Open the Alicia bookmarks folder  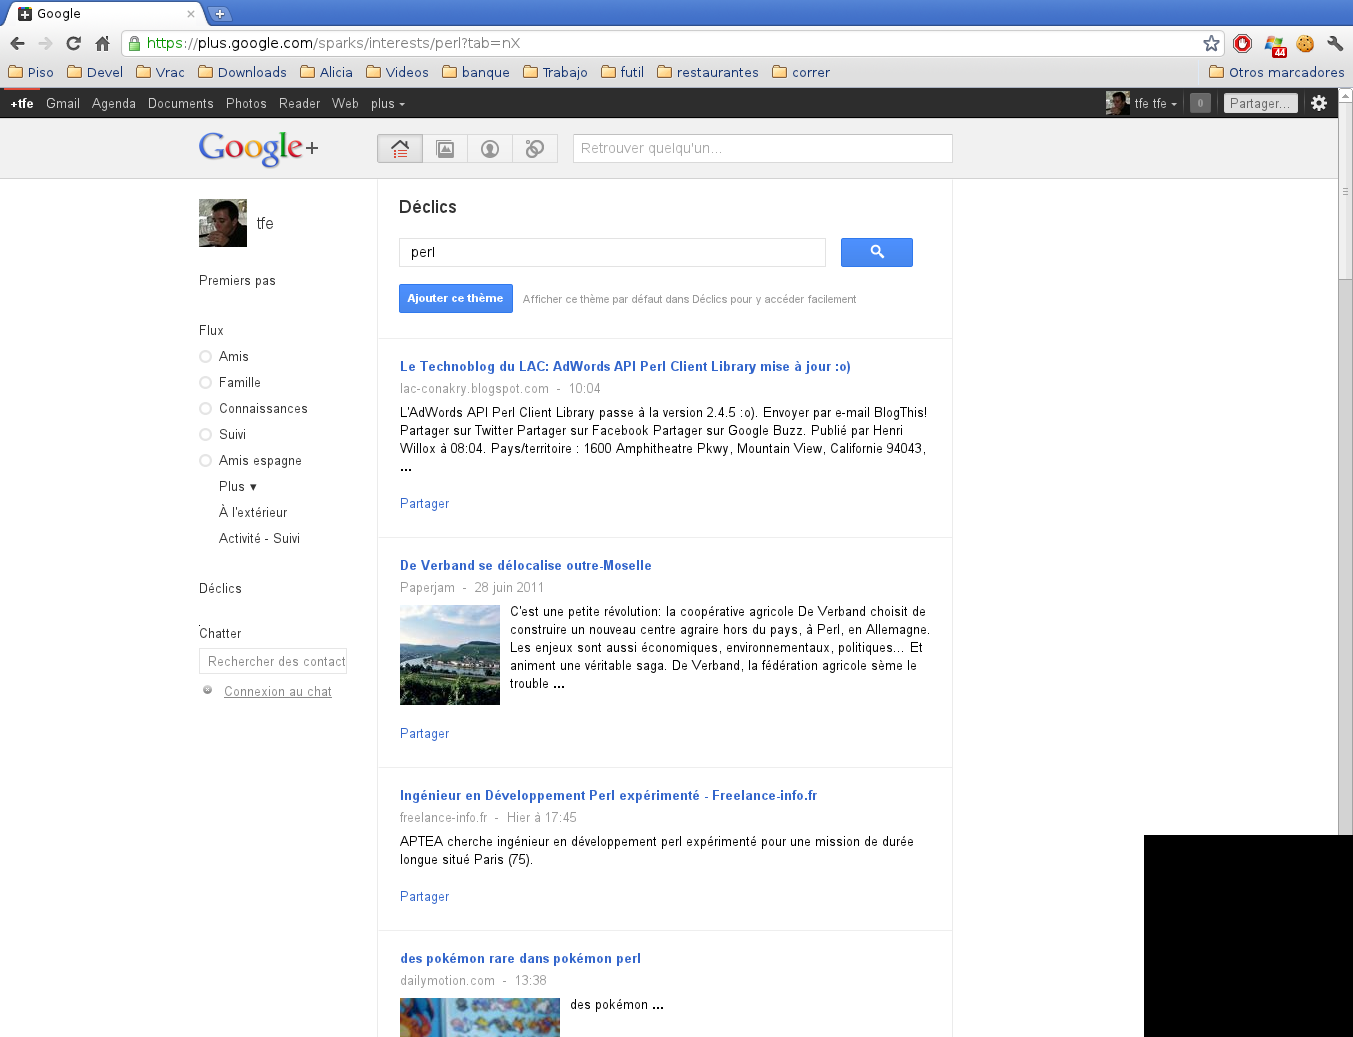click(326, 72)
